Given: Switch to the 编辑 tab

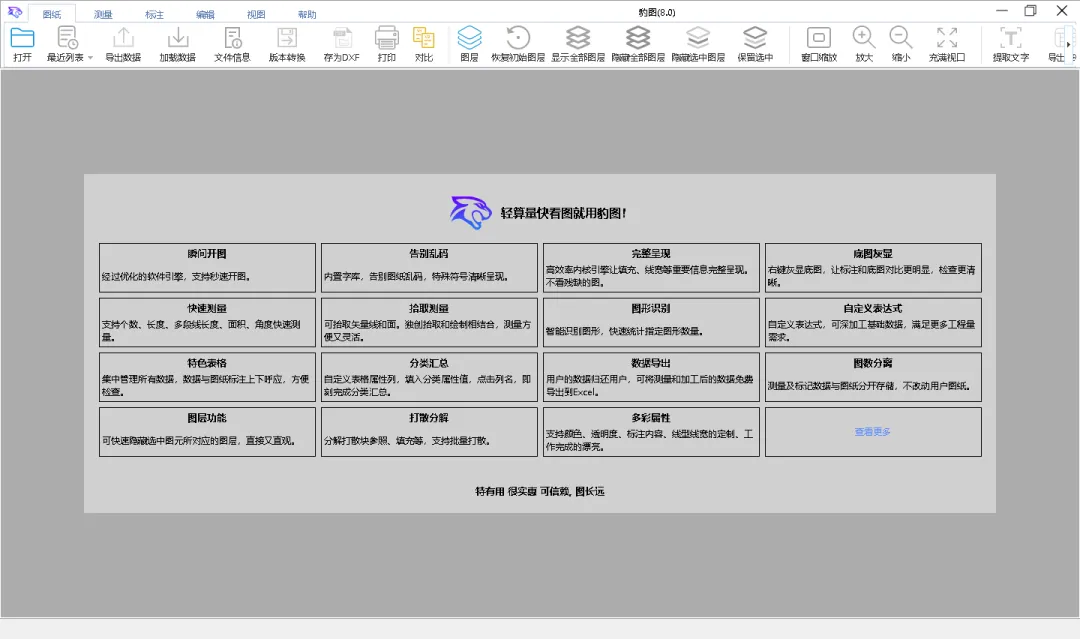Looking at the screenshot, I should tap(205, 14).
